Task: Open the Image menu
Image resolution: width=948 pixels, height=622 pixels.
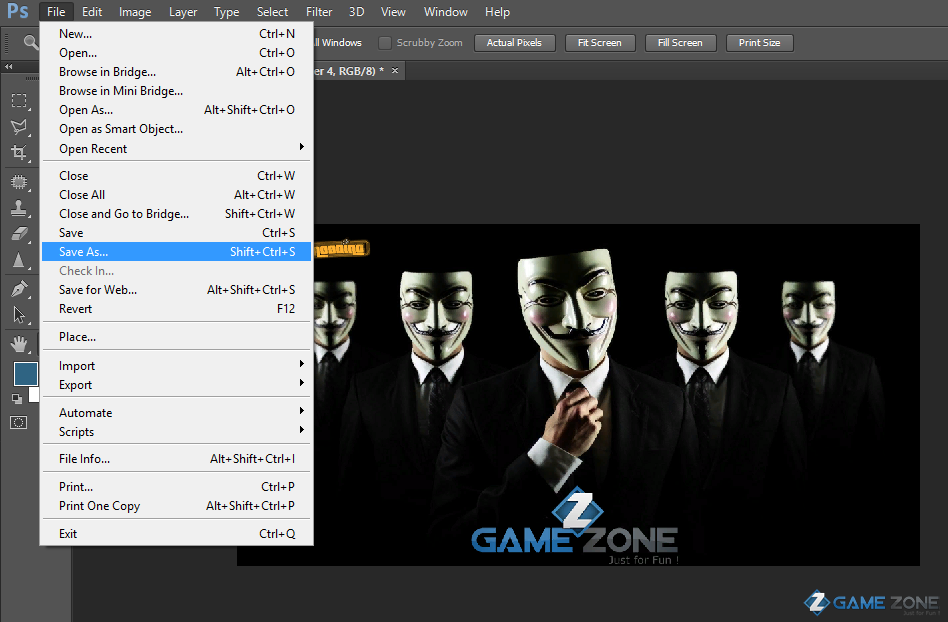Action: (x=135, y=11)
